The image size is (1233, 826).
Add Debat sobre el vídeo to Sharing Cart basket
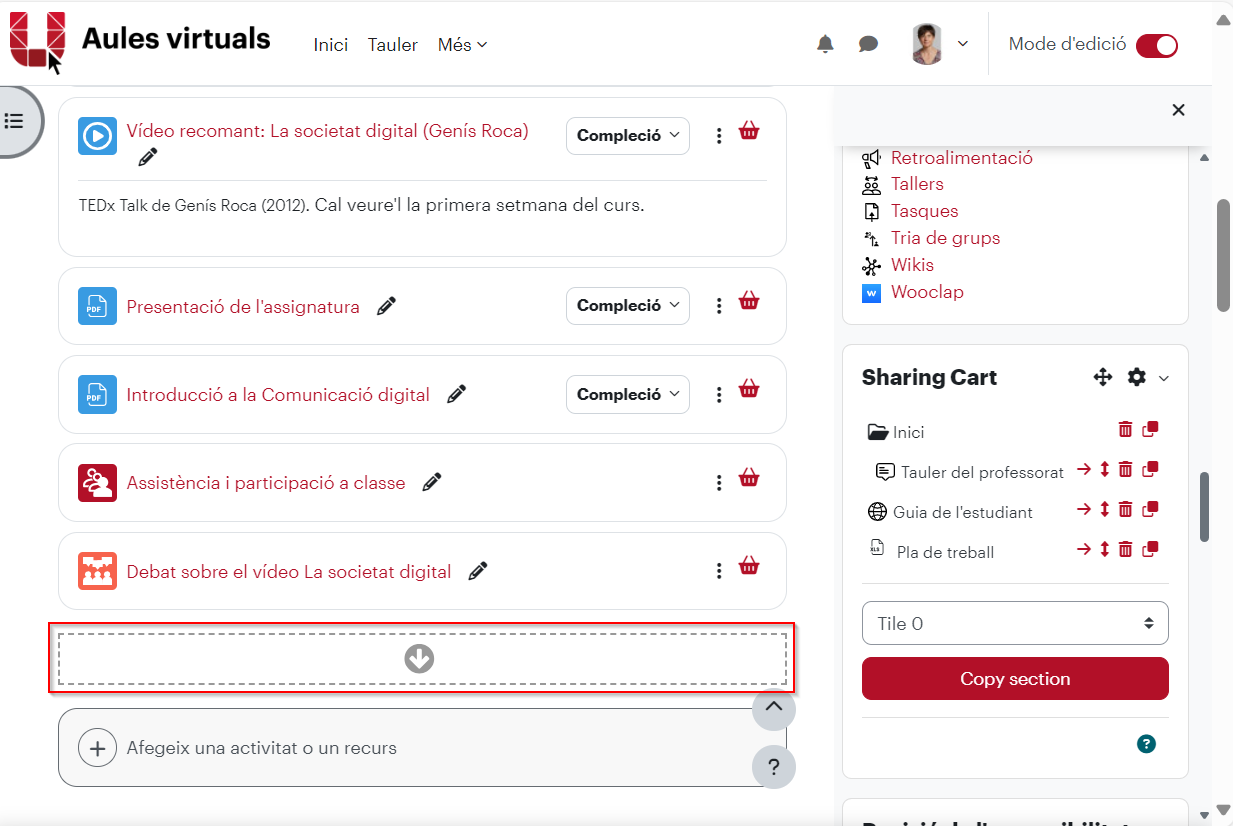(749, 566)
